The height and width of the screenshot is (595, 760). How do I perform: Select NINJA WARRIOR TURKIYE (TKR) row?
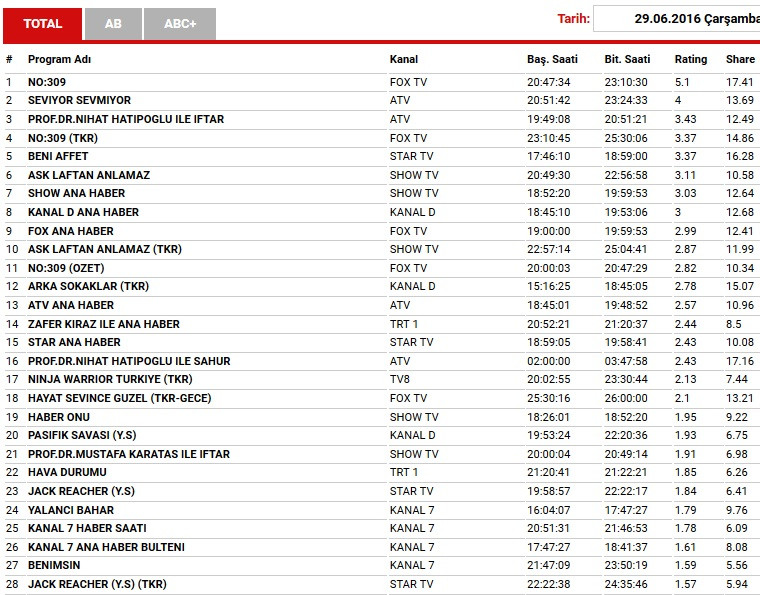(110, 379)
